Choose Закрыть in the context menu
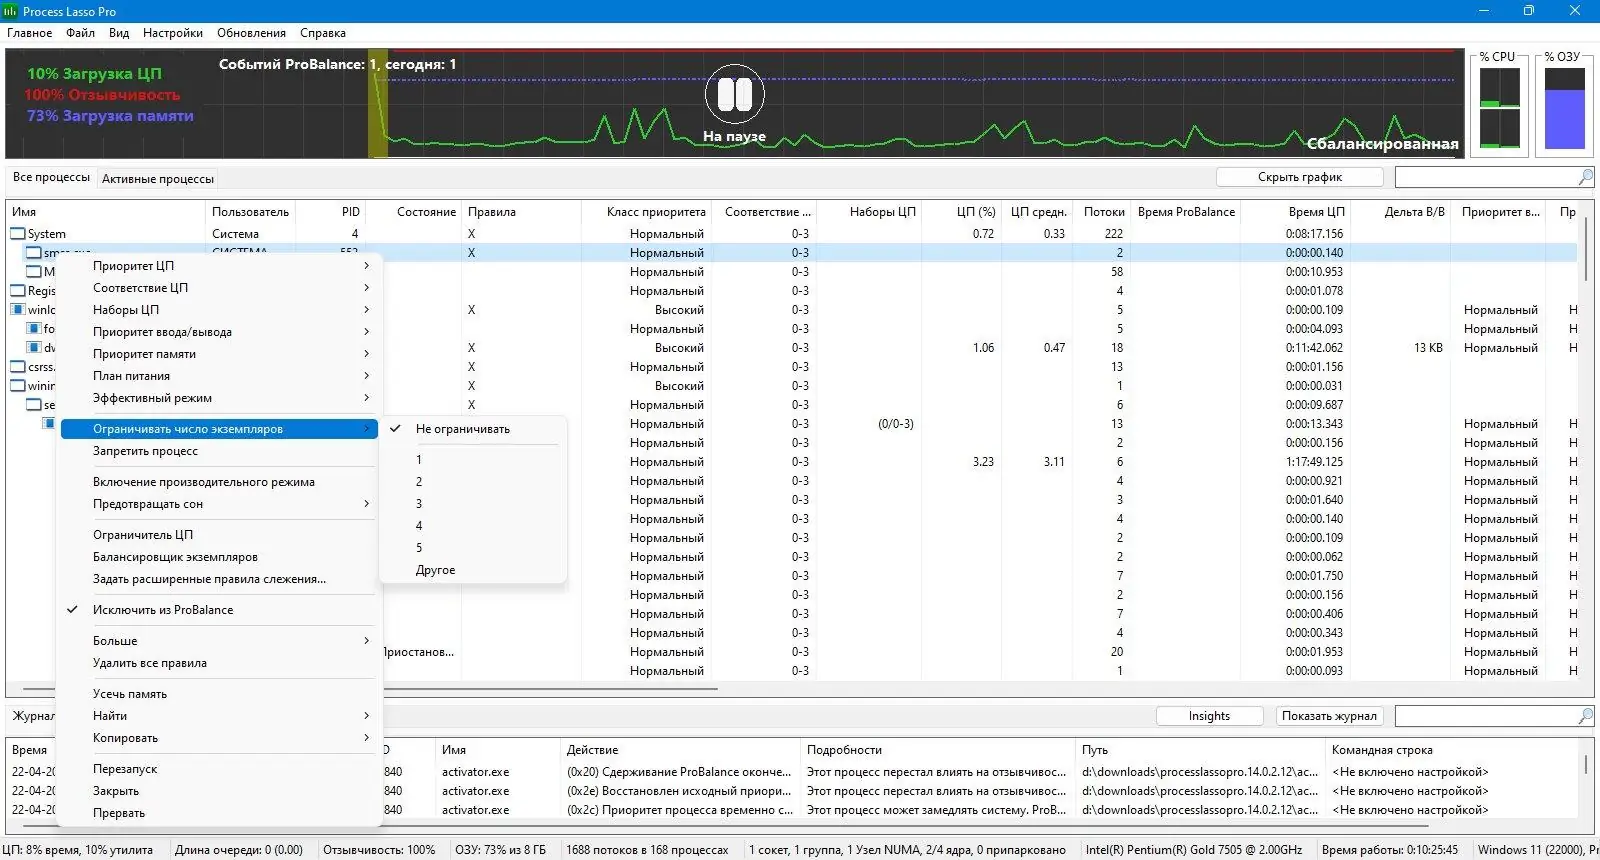 (x=219, y=791)
